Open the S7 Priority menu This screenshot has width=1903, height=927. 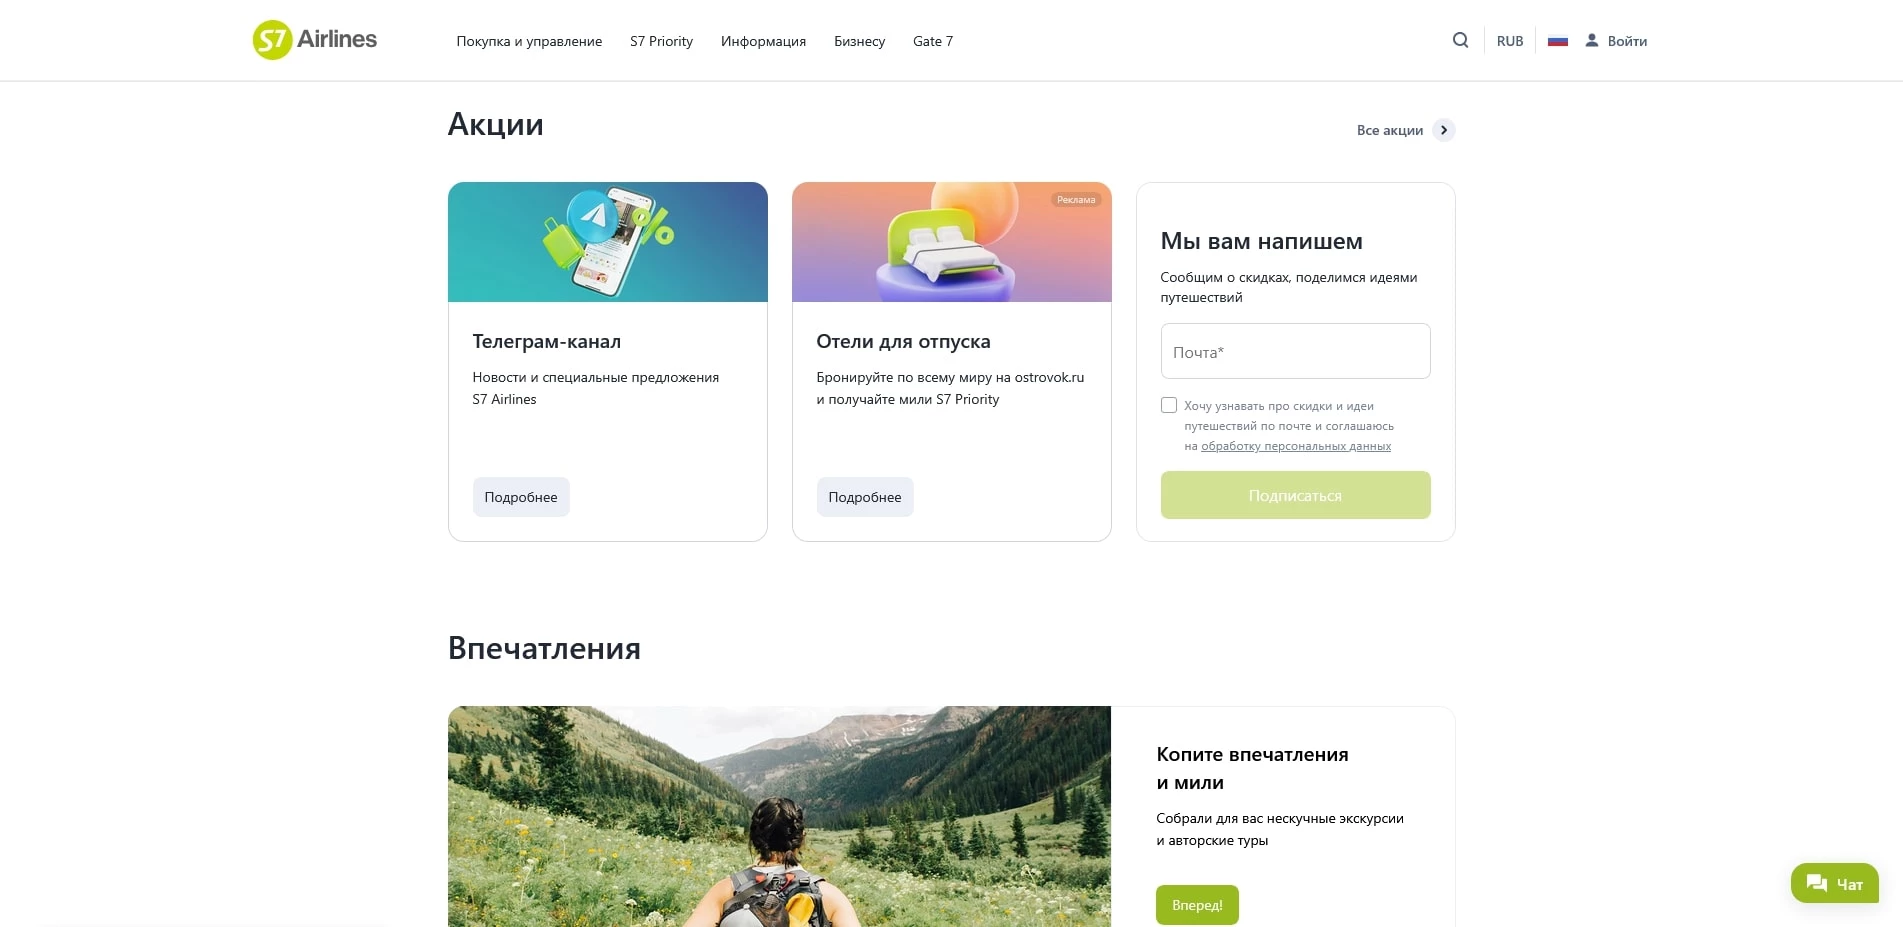pos(661,41)
